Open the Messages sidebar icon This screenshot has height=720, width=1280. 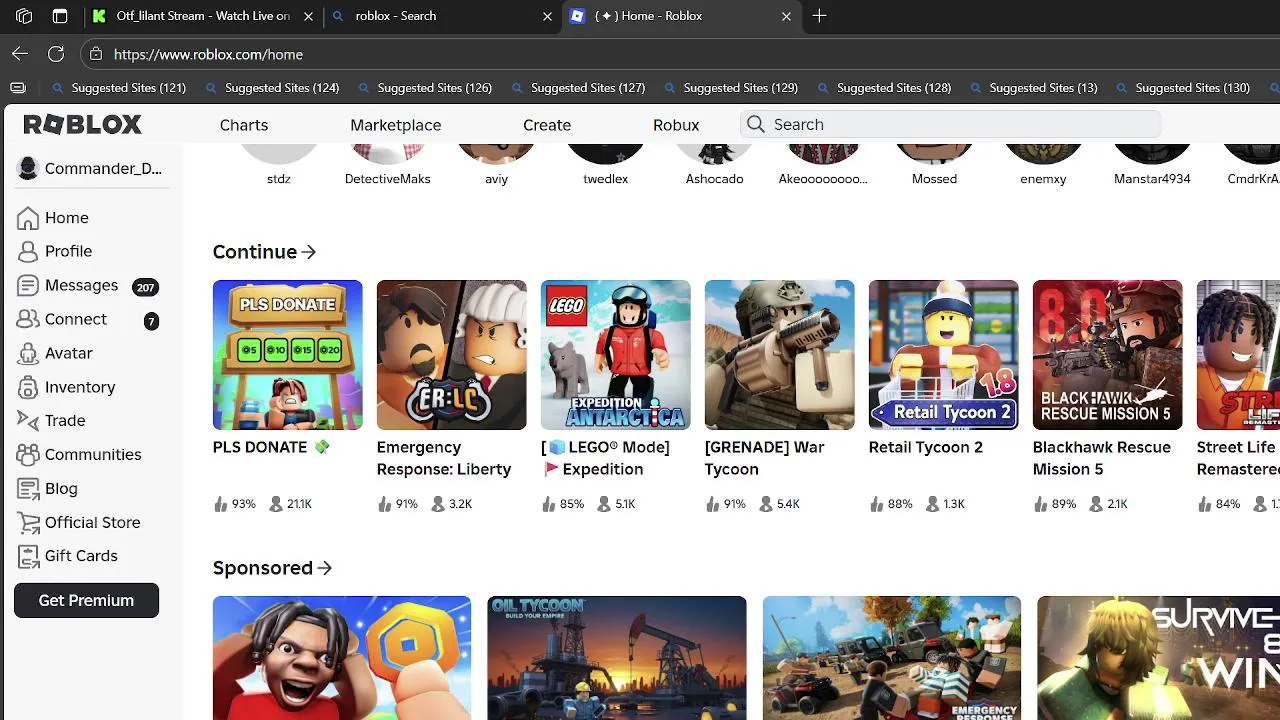pos(28,286)
